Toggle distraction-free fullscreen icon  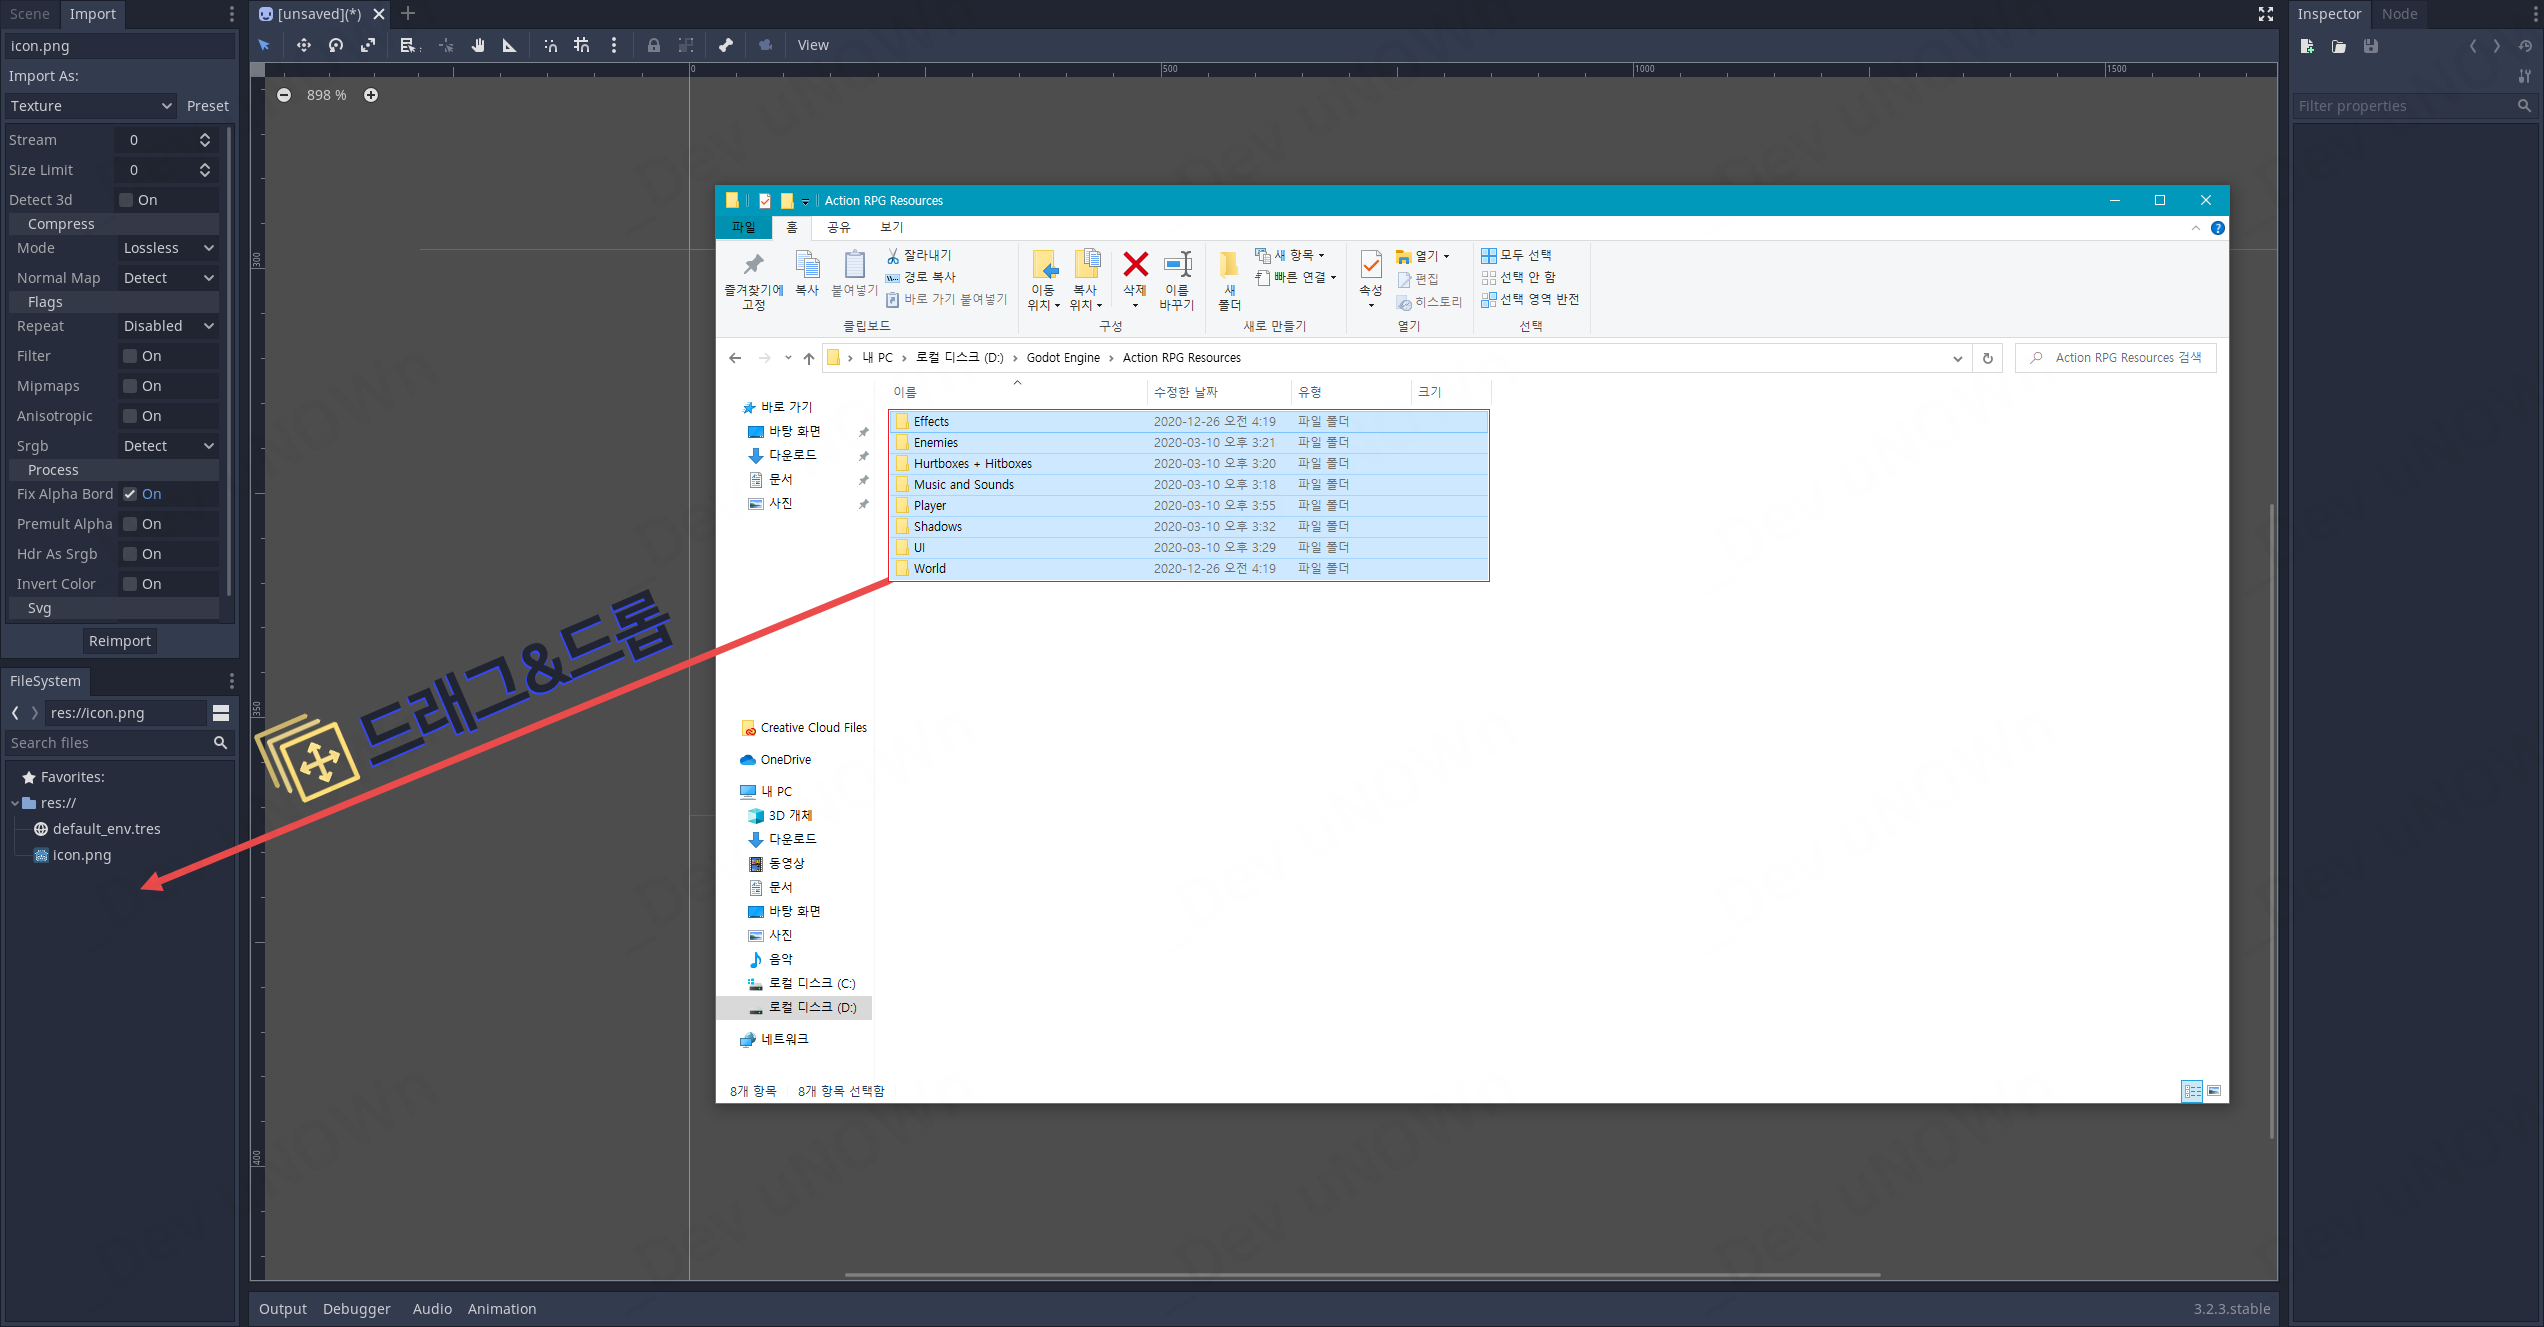[2266, 14]
